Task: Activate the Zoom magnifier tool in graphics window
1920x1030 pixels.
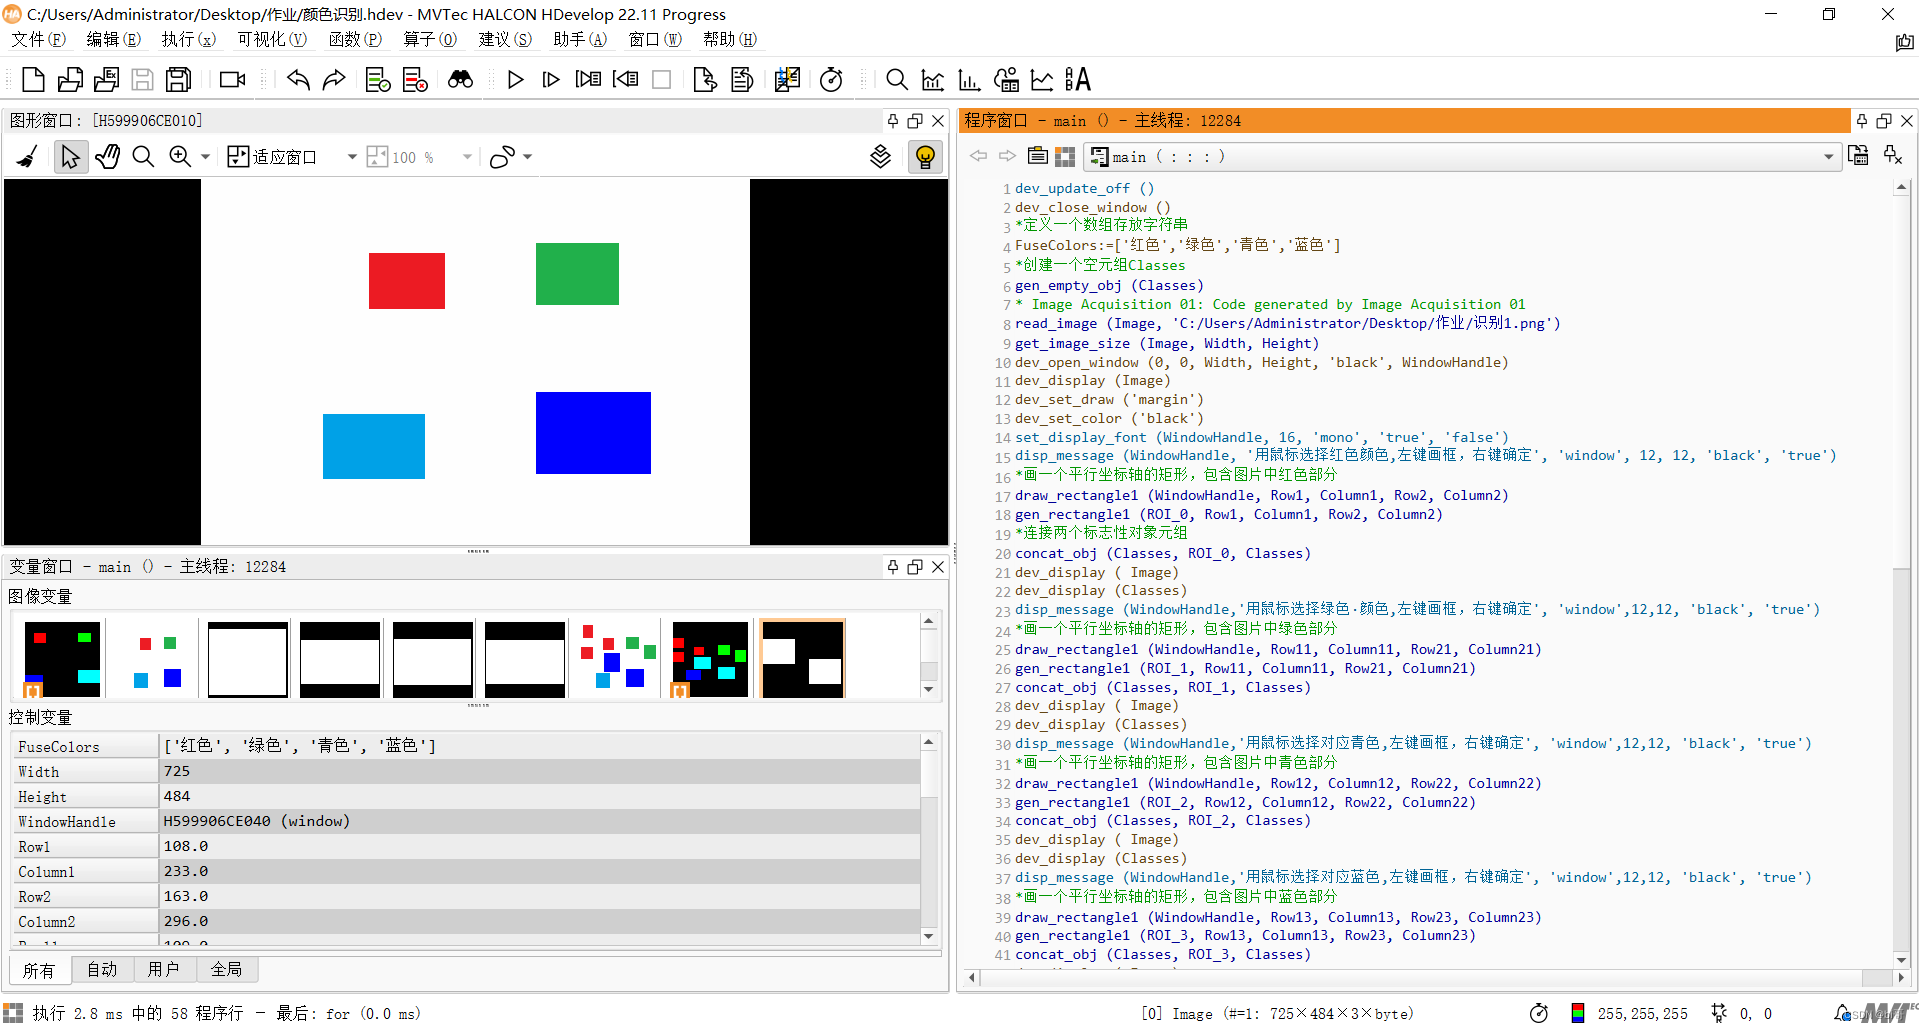Action: click(x=143, y=157)
